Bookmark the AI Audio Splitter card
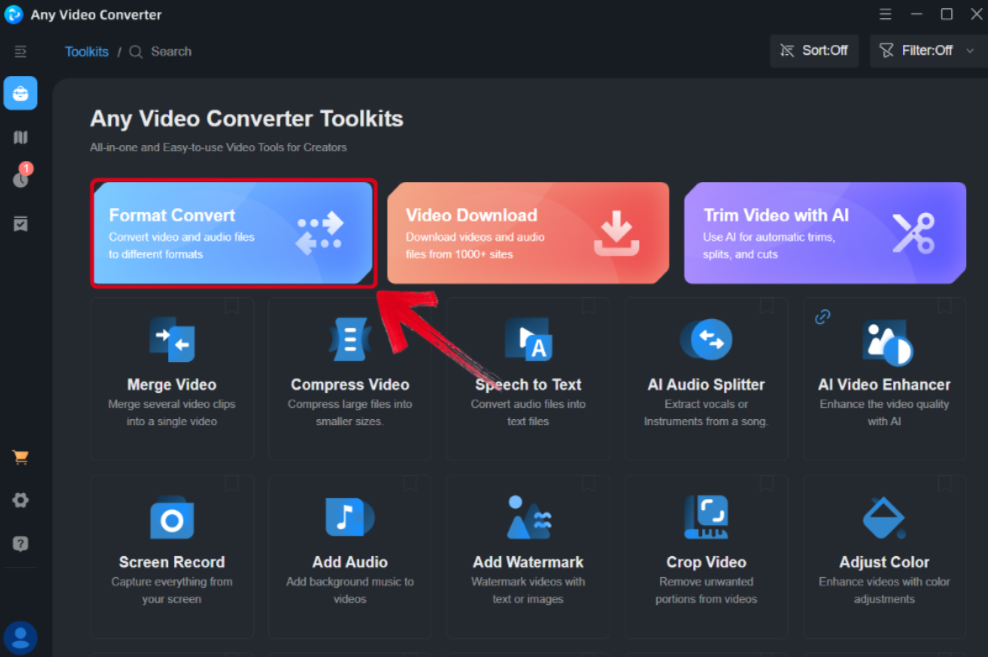The image size is (988, 657). [x=767, y=306]
